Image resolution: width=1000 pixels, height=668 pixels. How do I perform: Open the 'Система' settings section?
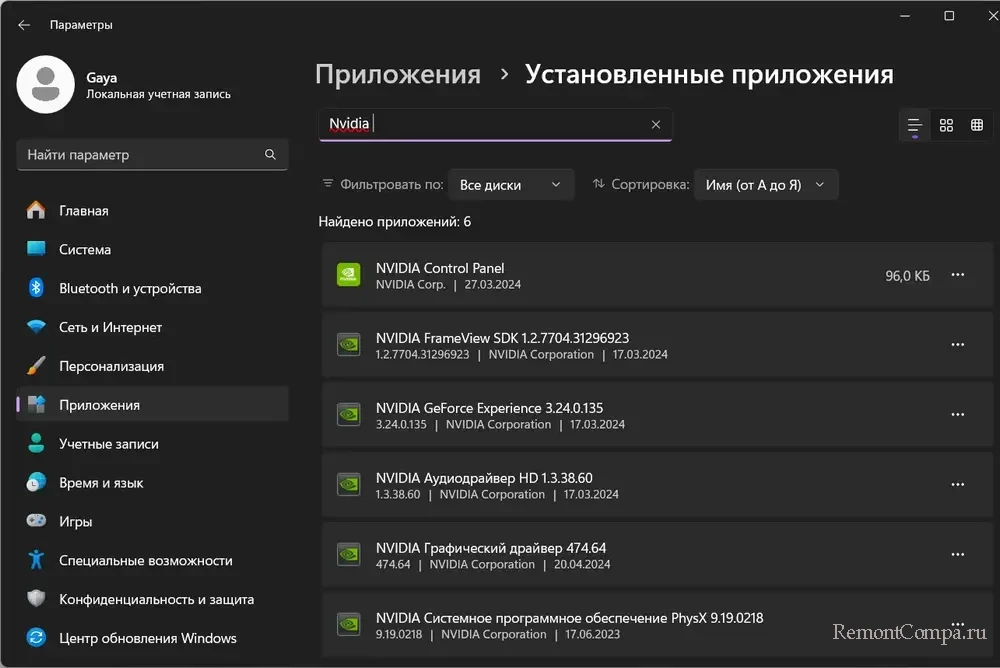click(x=85, y=250)
